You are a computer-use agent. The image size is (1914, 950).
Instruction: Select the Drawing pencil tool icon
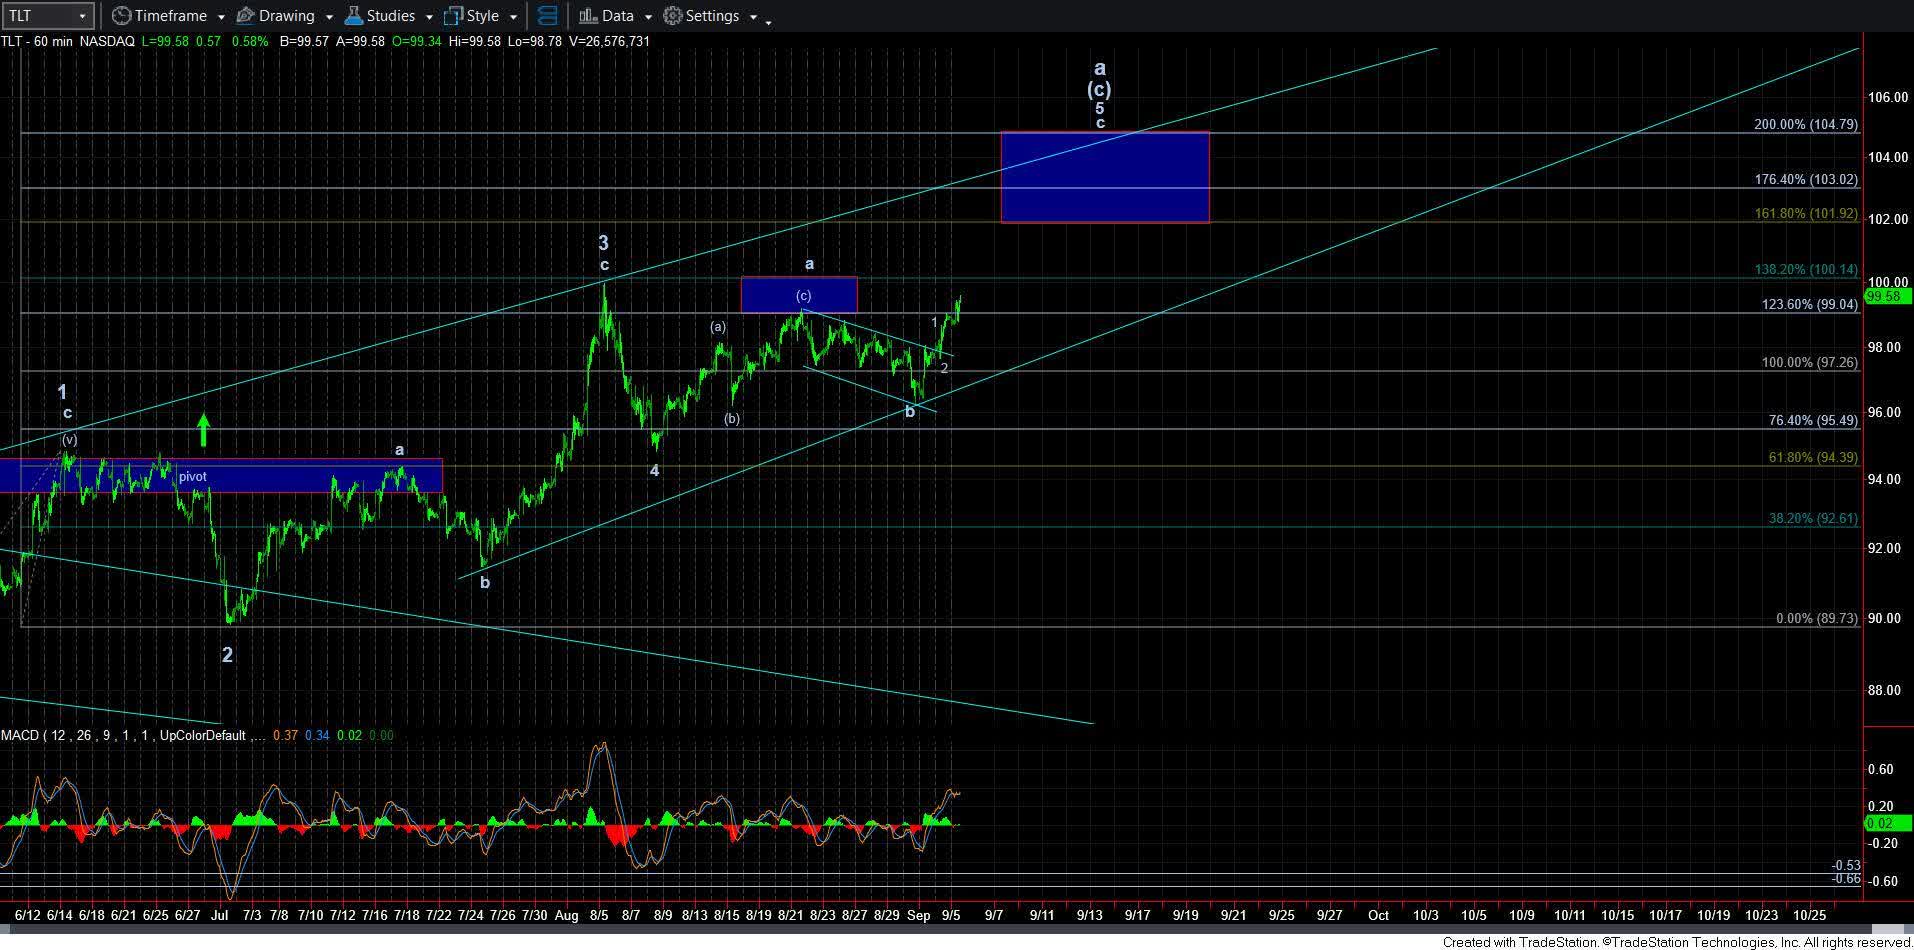(x=245, y=15)
